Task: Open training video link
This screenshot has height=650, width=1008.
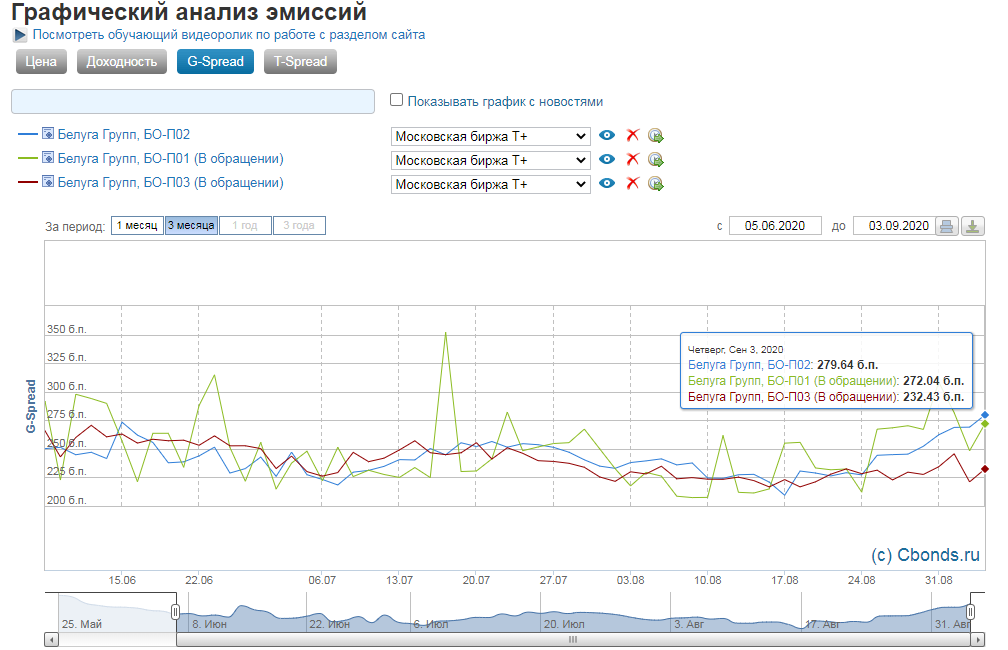Action: pyautogui.click(x=229, y=35)
